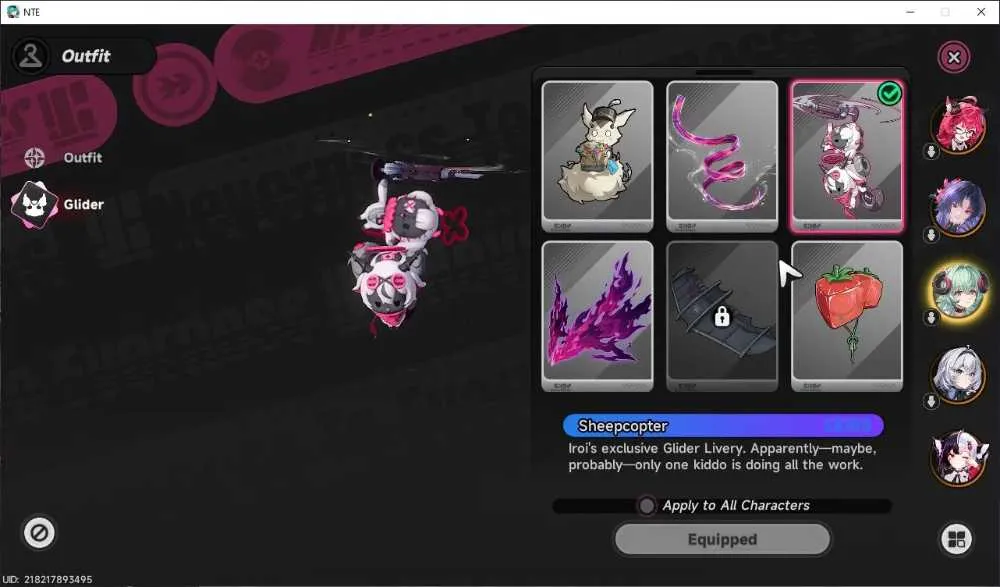This screenshot has width=1000, height=587.
Task: Select the fluffy sheep glider card
Action: [x=598, y=156]
